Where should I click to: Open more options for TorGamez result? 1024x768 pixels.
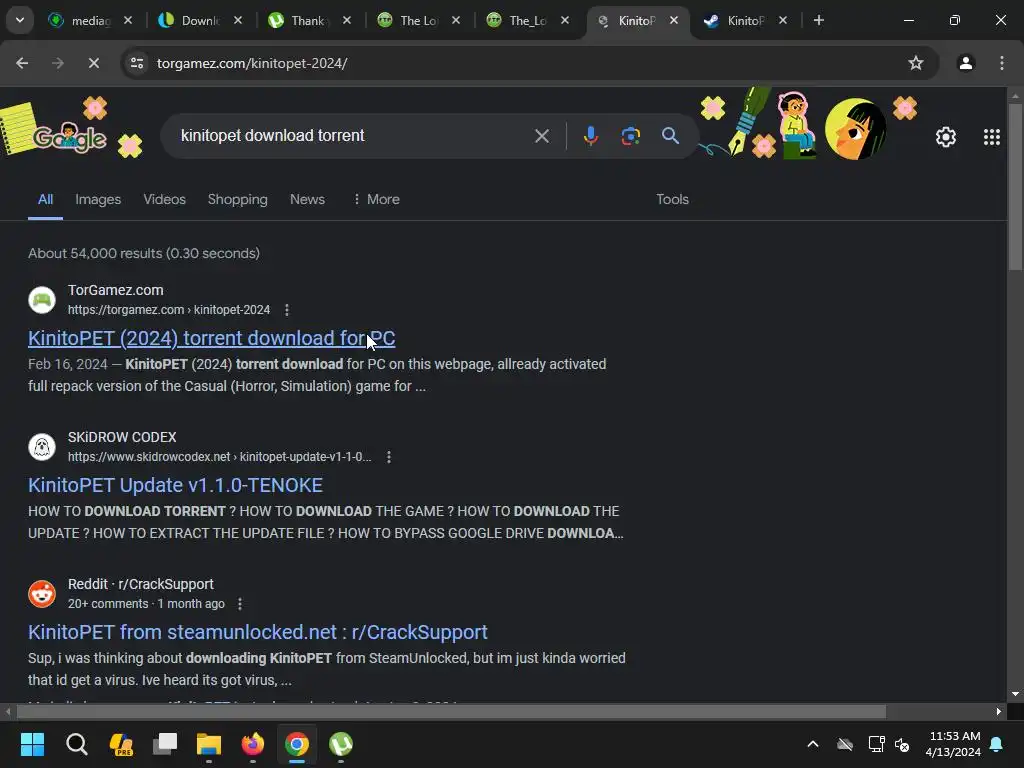tap(287, 310)
